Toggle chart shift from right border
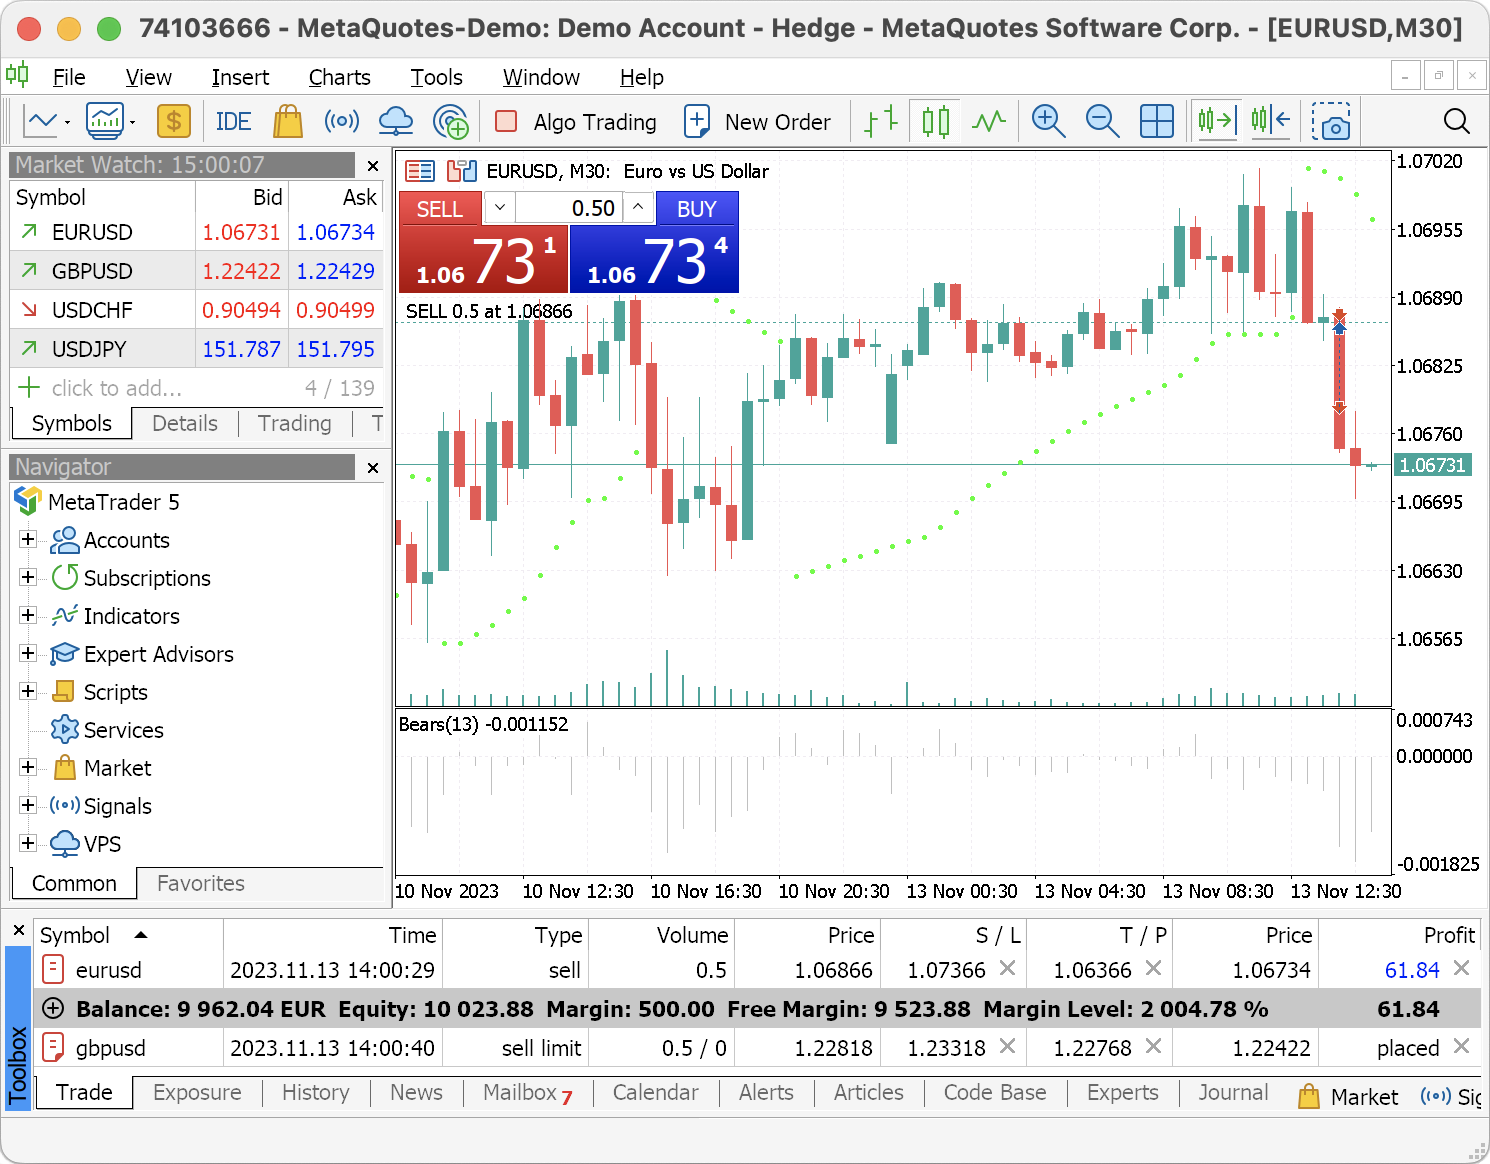Screen dimensions: 1490x1164 pos(1271,122)
